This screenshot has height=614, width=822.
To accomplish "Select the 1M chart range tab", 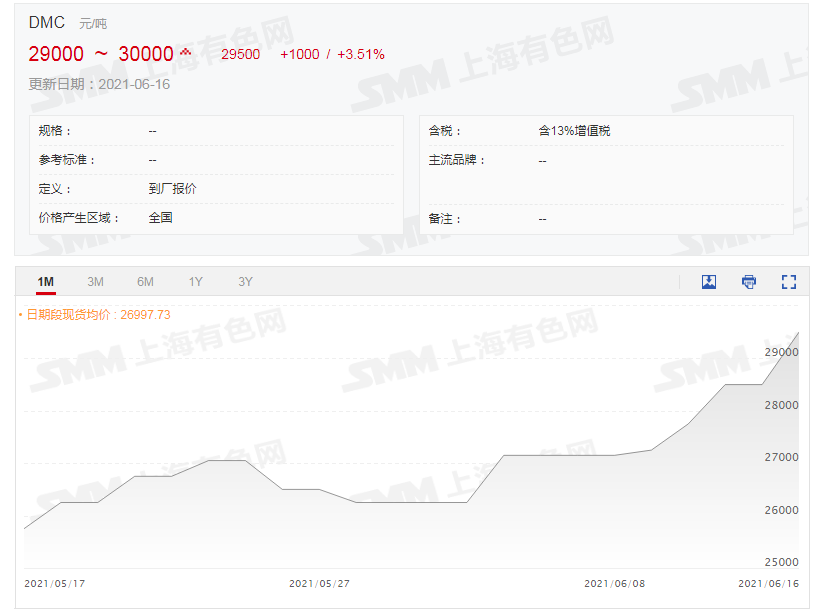I will (46, 282).
